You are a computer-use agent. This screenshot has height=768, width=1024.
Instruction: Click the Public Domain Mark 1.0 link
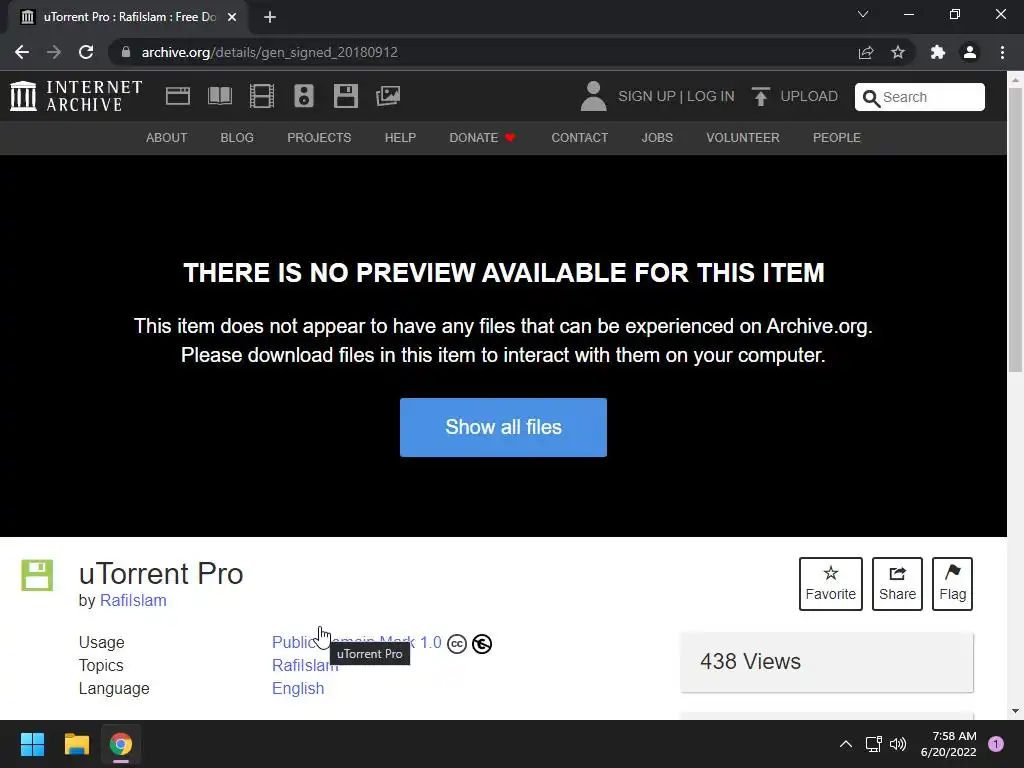(x=357, y=643)
